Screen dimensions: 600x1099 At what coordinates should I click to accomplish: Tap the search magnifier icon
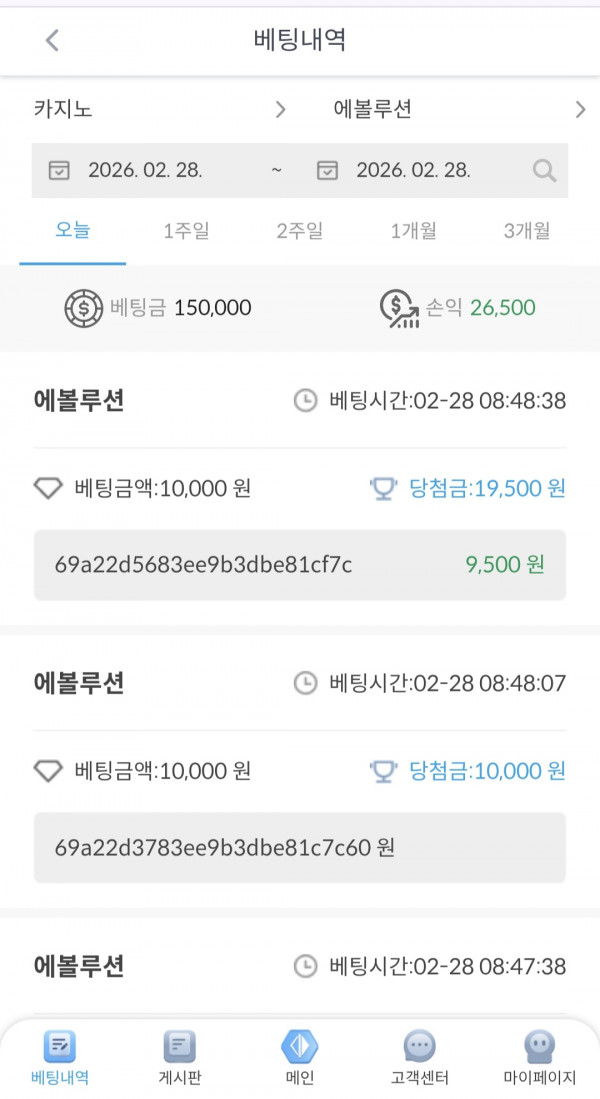pos(544,170)
